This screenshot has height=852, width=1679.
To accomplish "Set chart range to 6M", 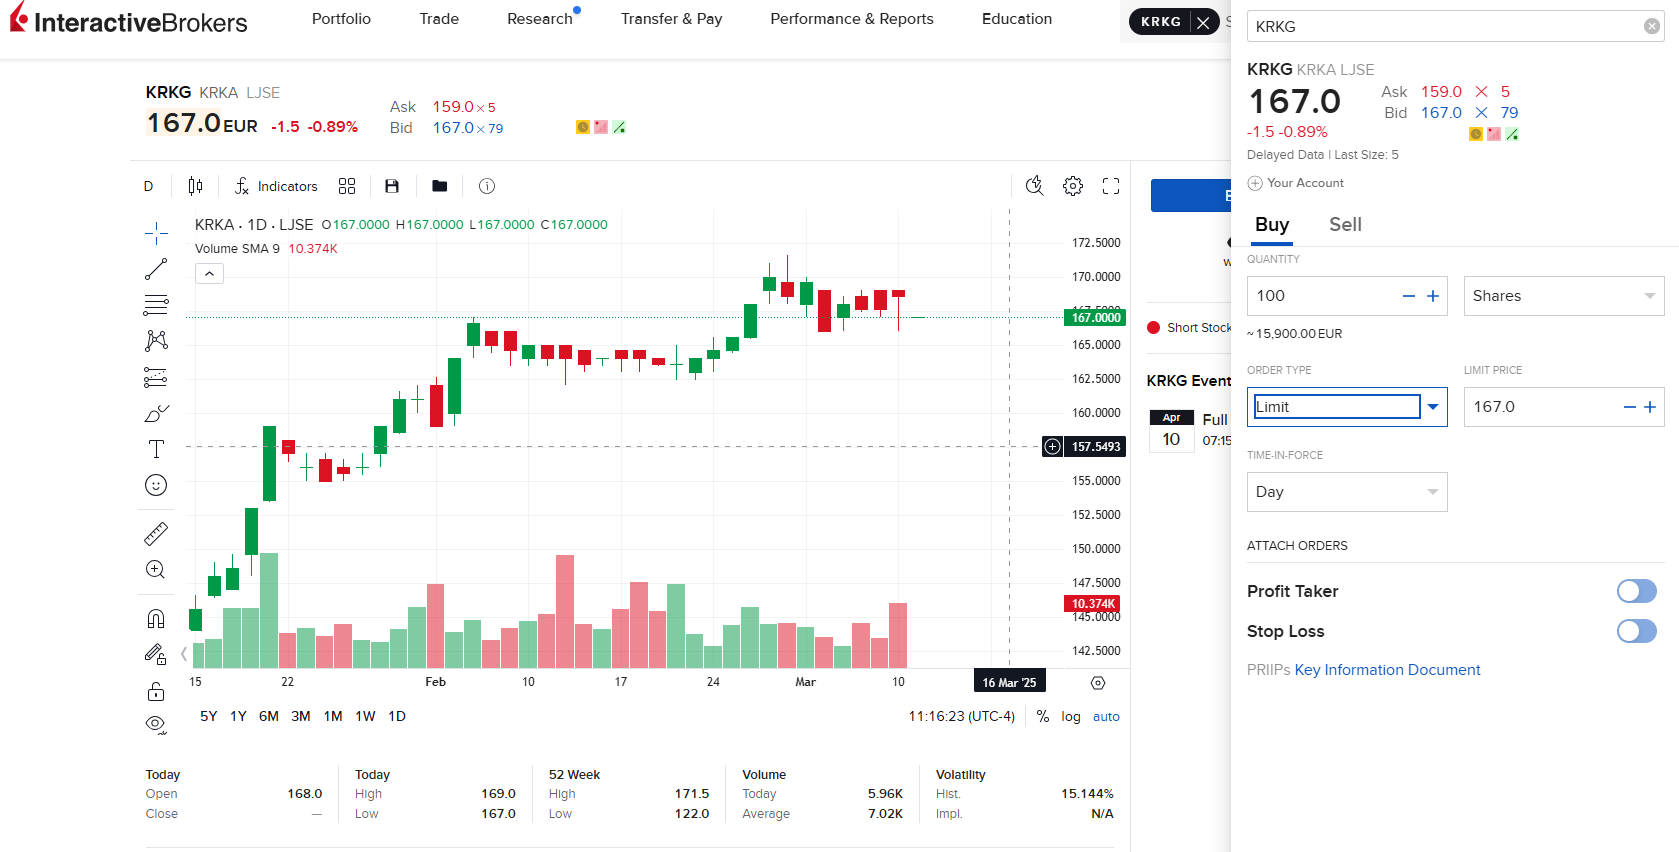I will click(269, 716).
